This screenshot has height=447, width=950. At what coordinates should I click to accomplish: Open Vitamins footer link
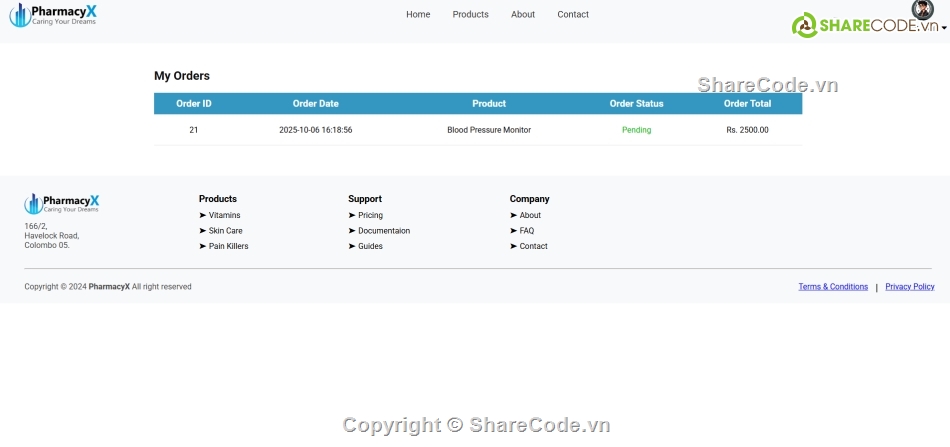pos(224,215)
